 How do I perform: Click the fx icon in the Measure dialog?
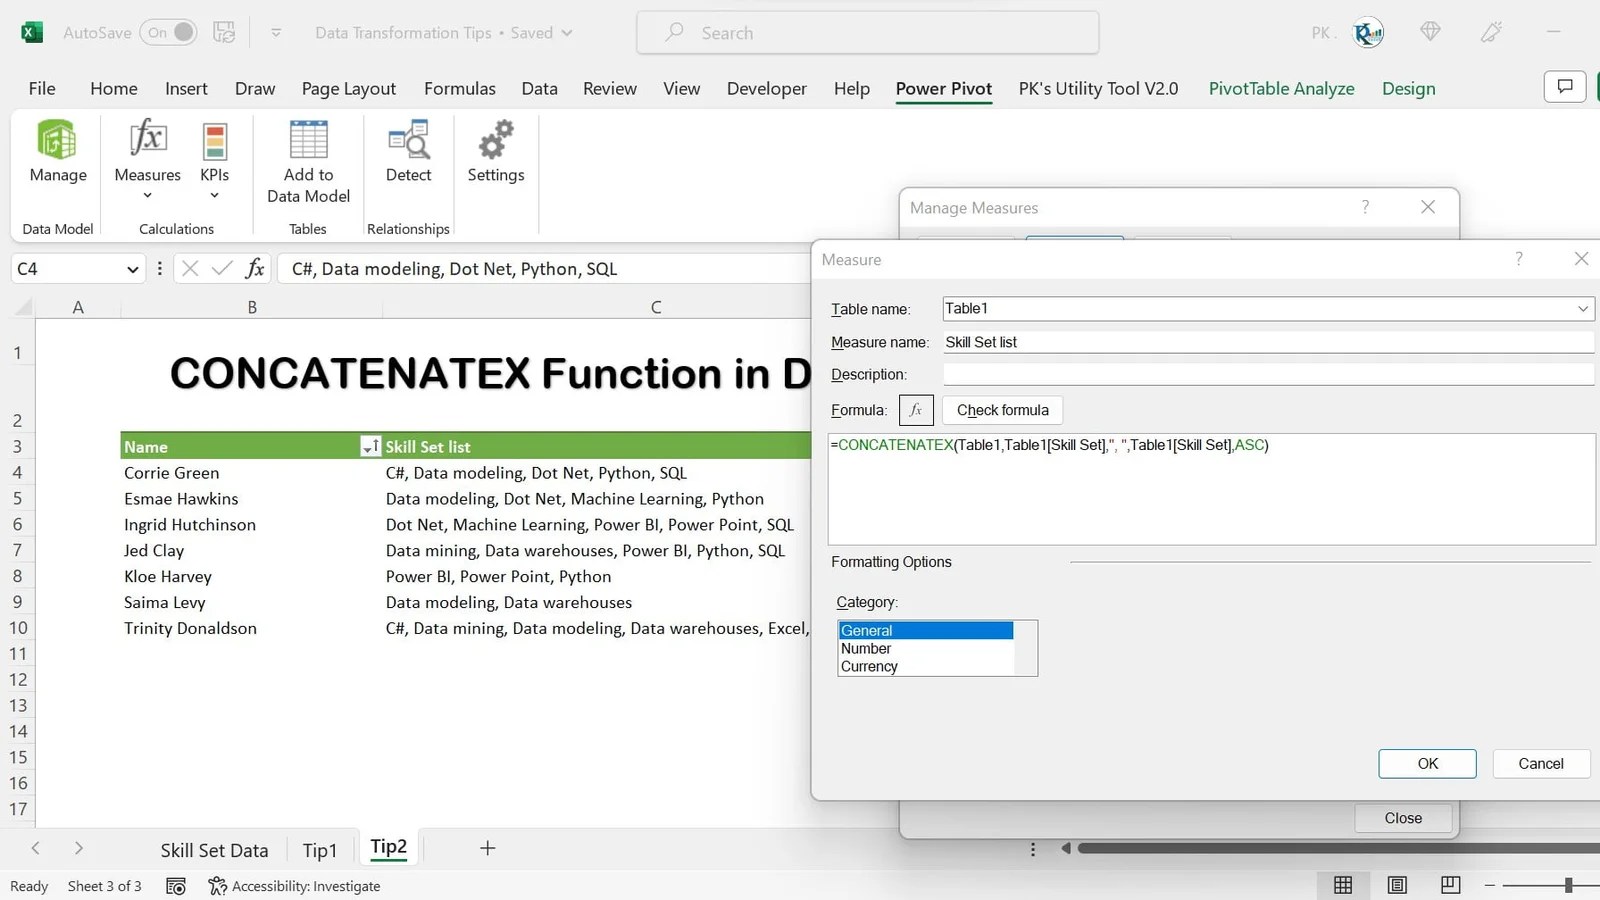(x=916, y=410)
